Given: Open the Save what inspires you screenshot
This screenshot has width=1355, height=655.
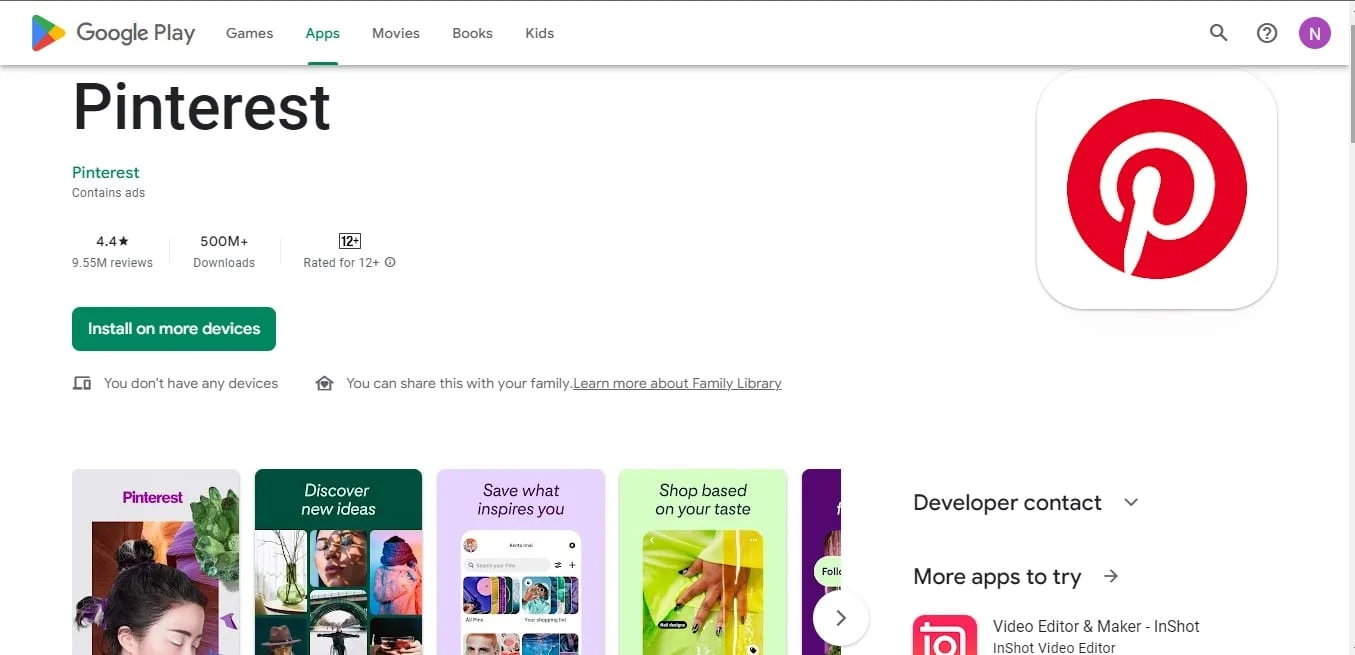Looking at the screenshot, I should [521, 562].
